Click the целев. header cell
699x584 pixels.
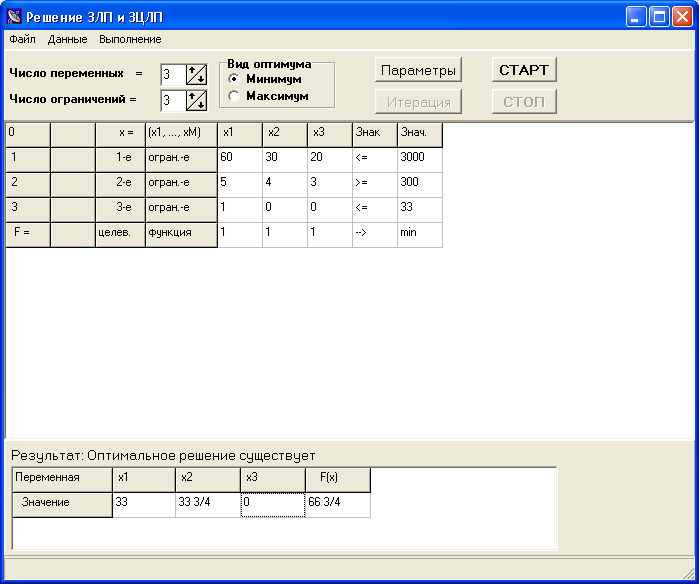(120, 234)
